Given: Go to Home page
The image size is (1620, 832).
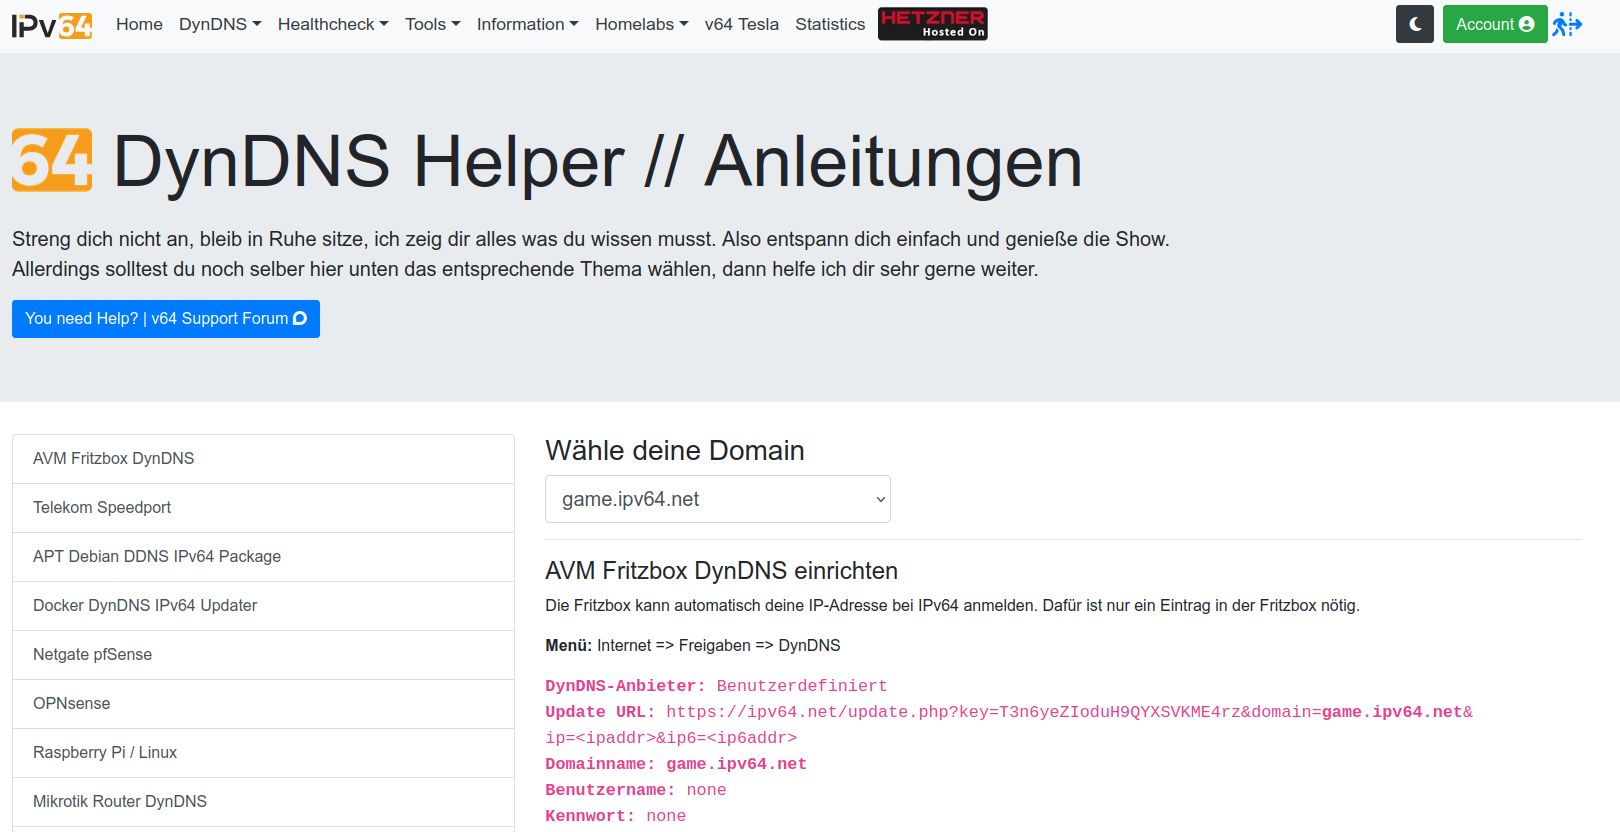Looking at the screenshot, I should point(139,24).
